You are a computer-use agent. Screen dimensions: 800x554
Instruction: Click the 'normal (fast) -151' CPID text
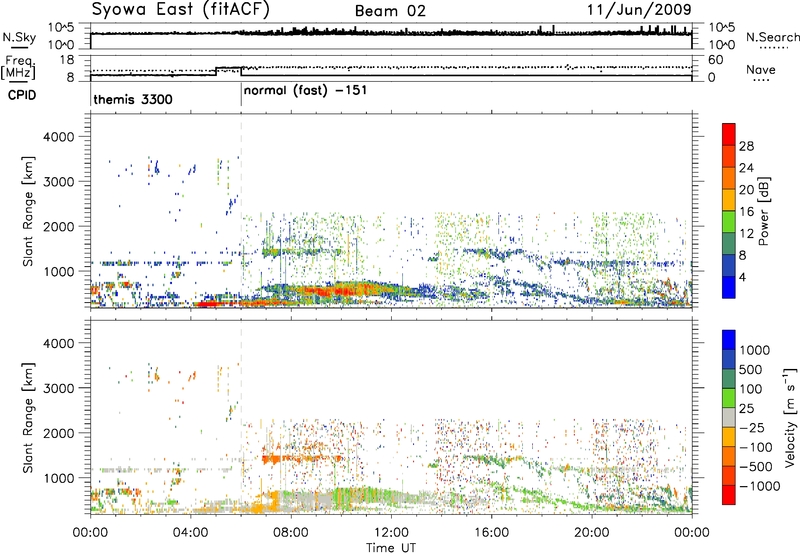[305, 91]
